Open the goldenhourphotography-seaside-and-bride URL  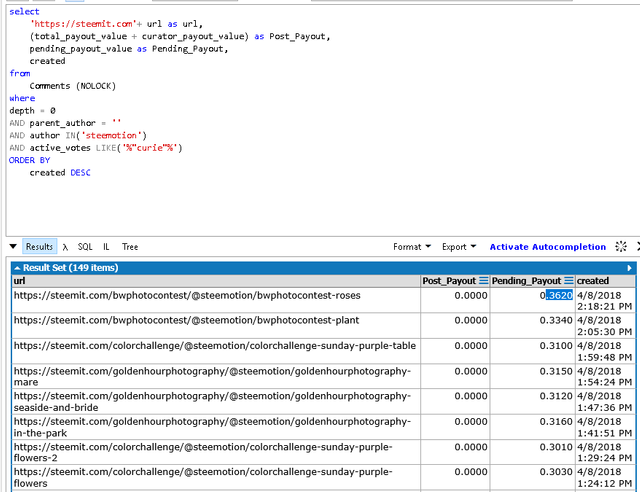point(212,402)
